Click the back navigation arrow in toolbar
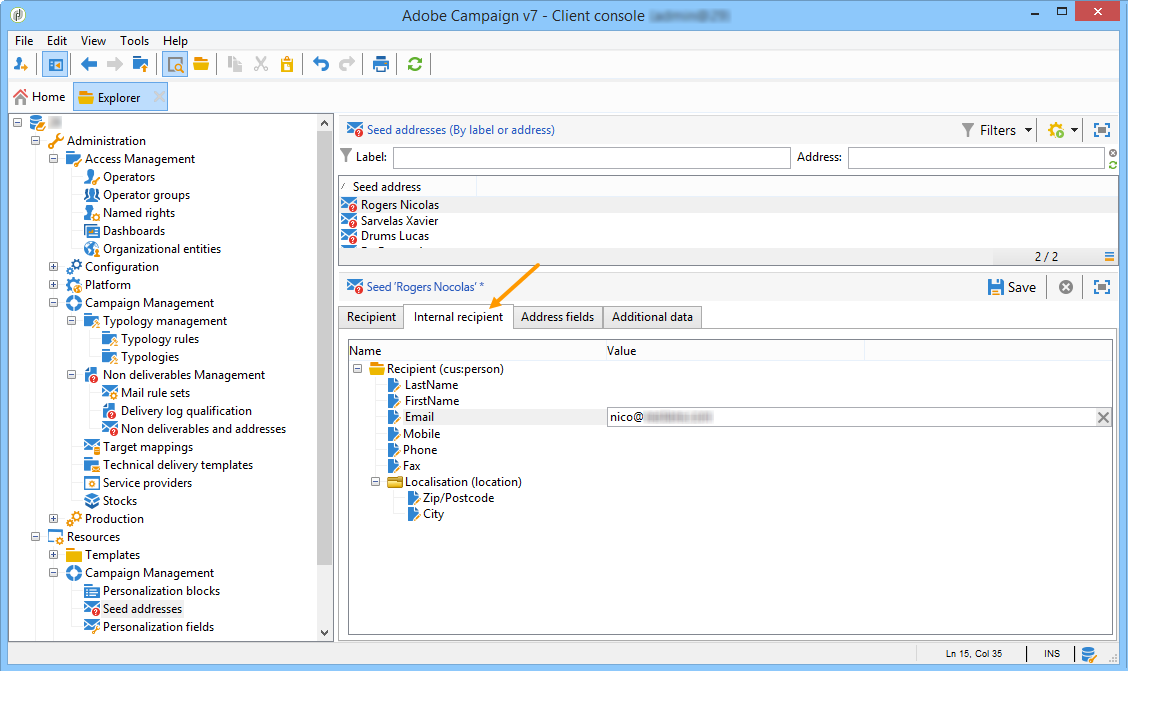The width and height of the screenshot is (1162, 708). tap(89, 64)
